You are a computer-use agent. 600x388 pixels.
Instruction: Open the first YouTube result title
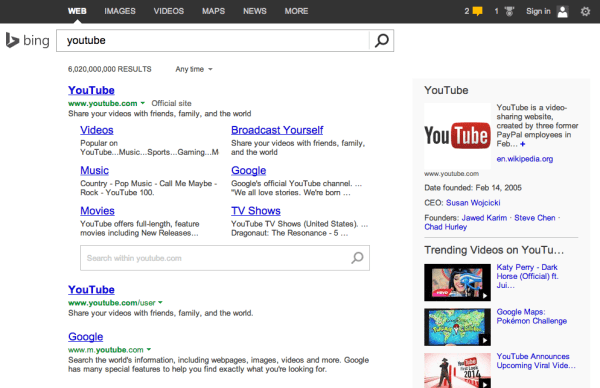coord(91,90)
